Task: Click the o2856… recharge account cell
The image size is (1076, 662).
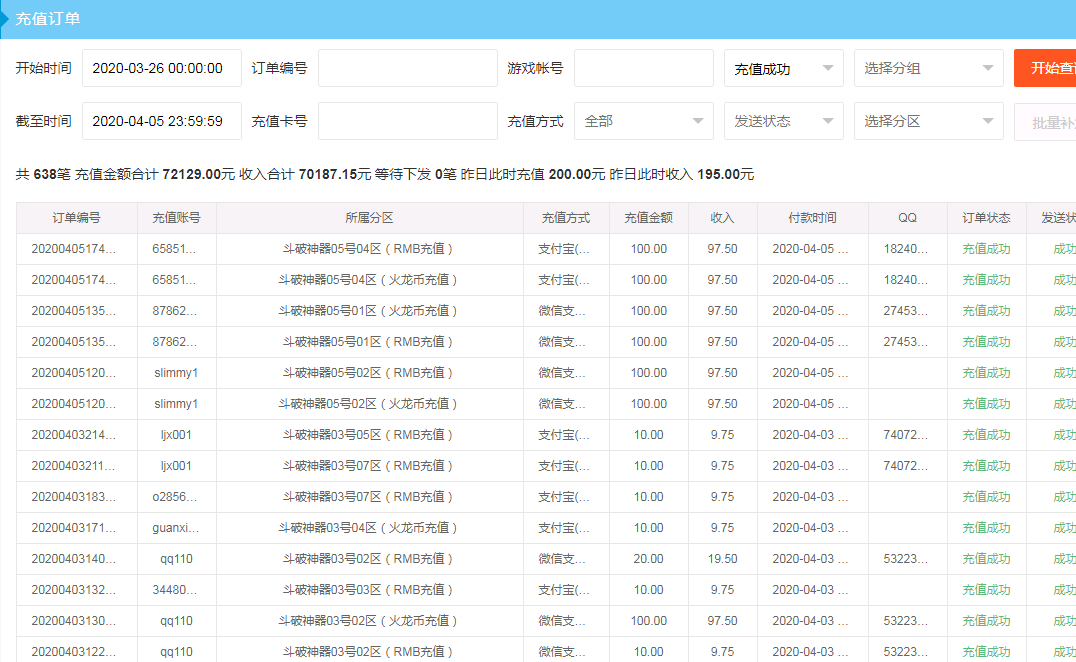Action: tap(176, 497)
